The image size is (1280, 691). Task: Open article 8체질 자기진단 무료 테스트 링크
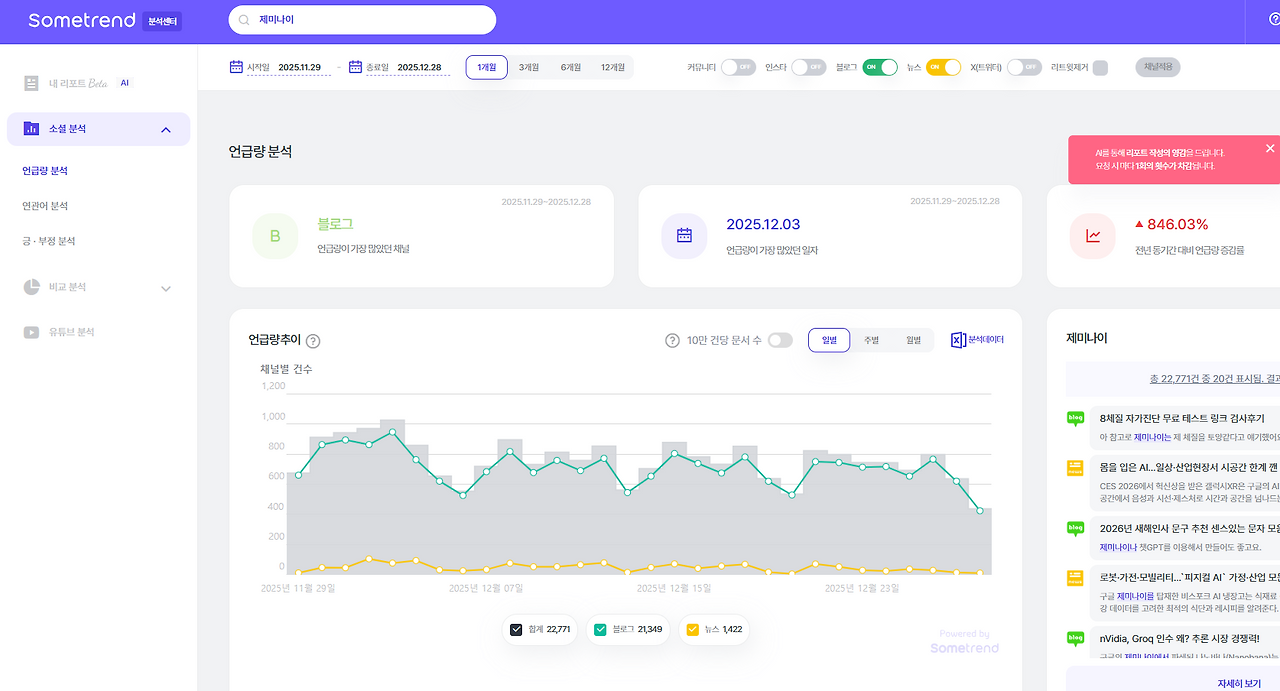[x=1182, y=418]
